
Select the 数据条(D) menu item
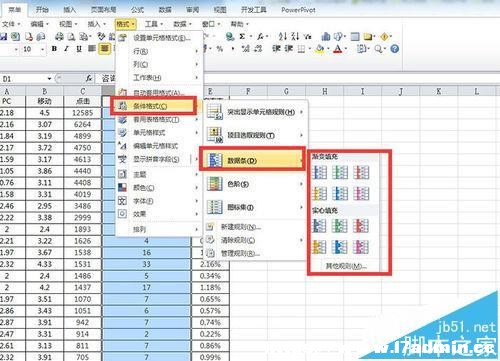(252, 159)
